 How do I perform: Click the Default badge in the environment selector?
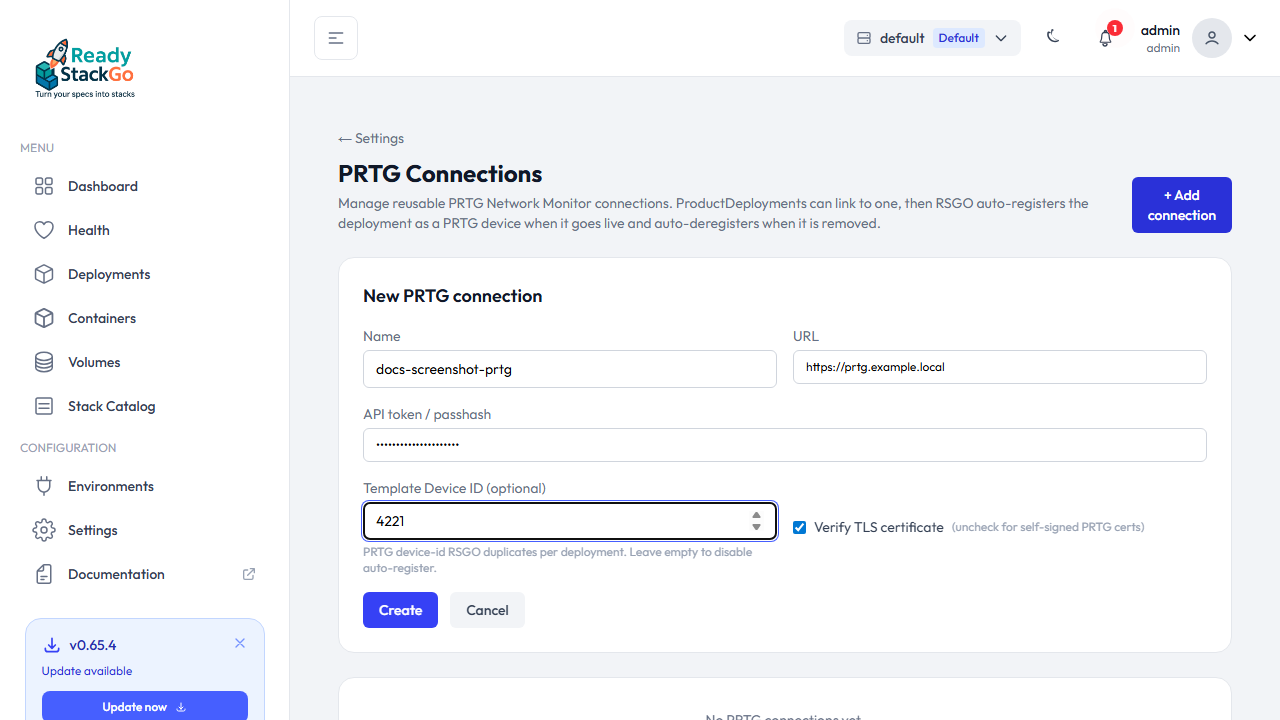click(958, 38)
